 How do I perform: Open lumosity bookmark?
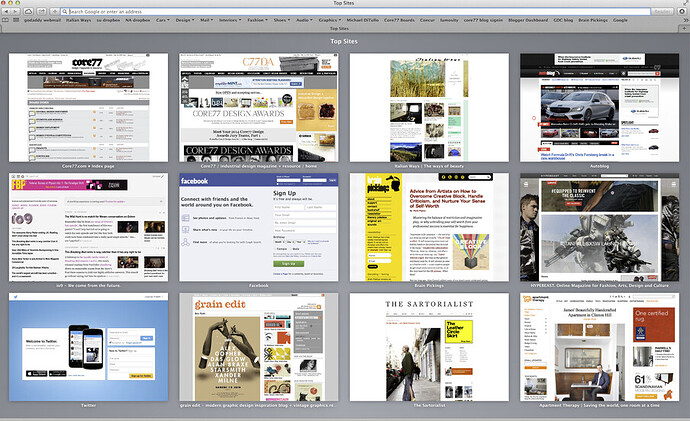point(449,20)
